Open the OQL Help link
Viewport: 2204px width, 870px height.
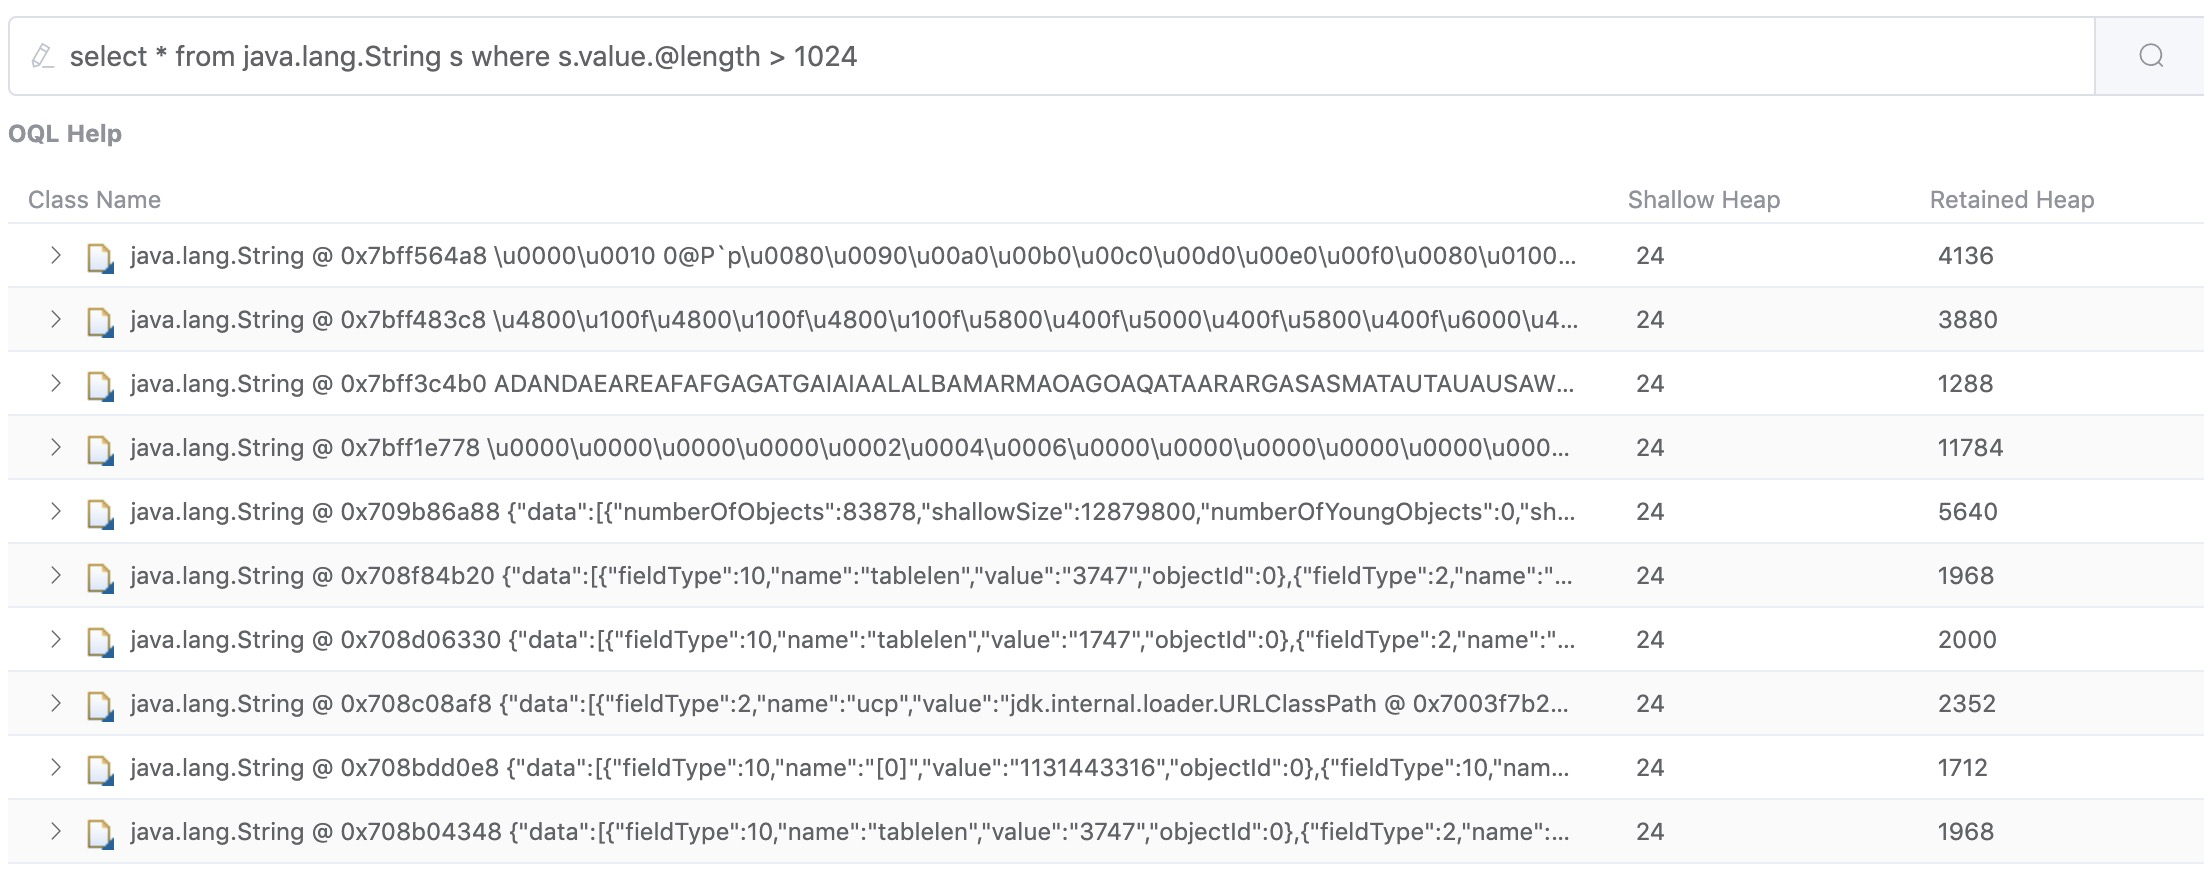pyautogui.click(x=65, y=134)
